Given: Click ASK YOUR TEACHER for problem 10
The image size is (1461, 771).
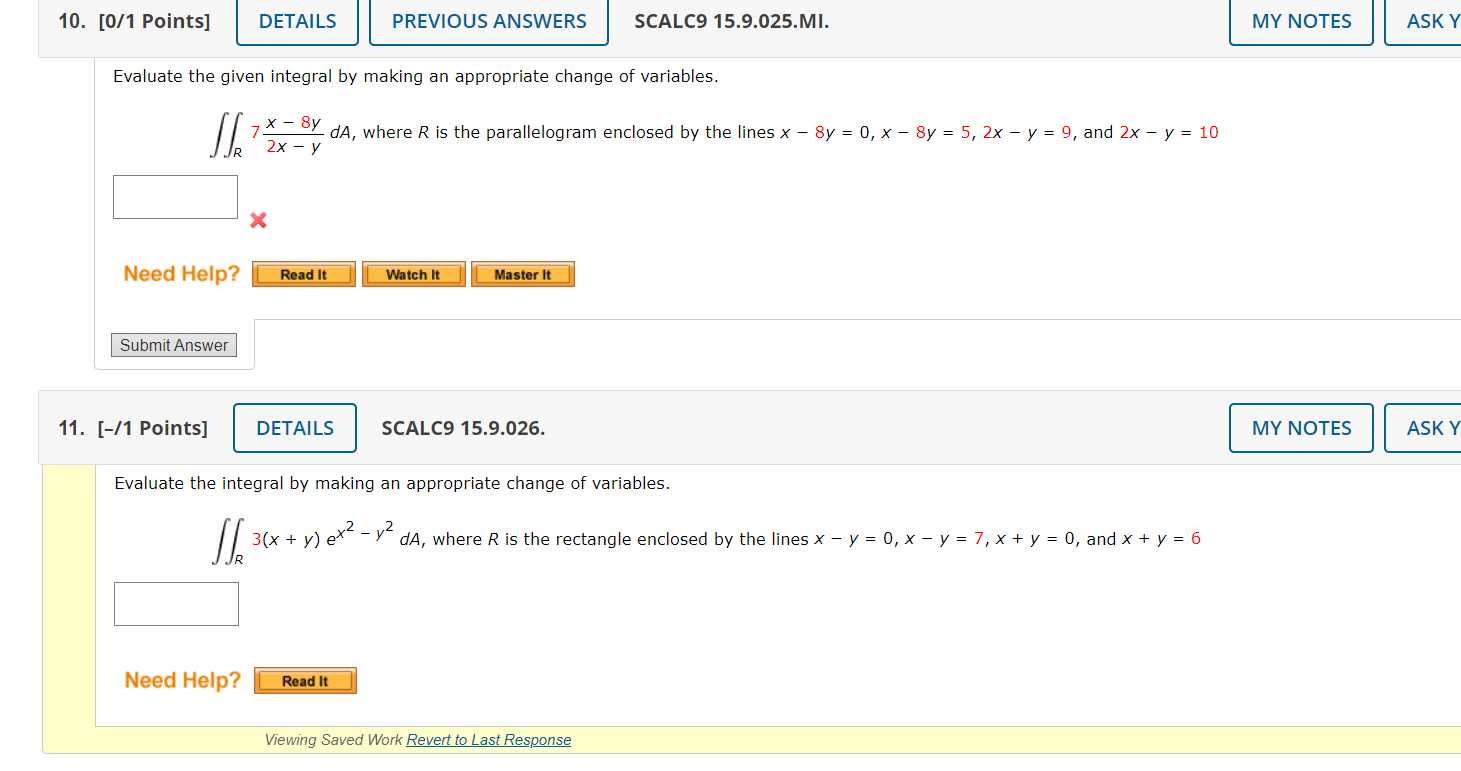Looking at the screenshot, I should (1432, 20).
